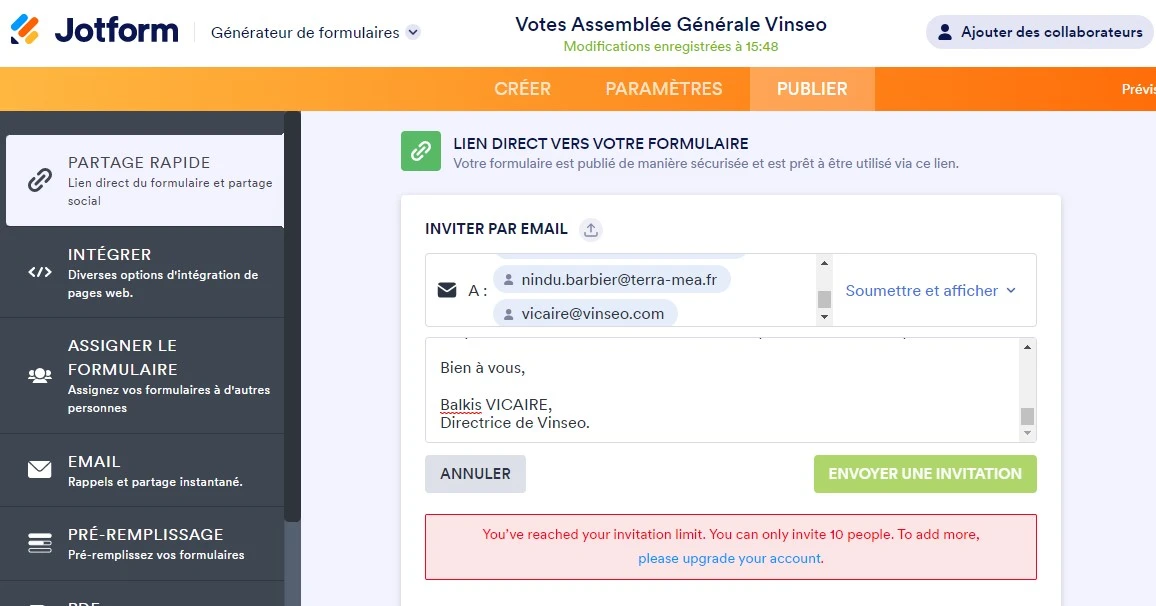Click the Assigner le formulaire people icon
The height and width of the screenshot is (606, 1156).
point(40,376)
